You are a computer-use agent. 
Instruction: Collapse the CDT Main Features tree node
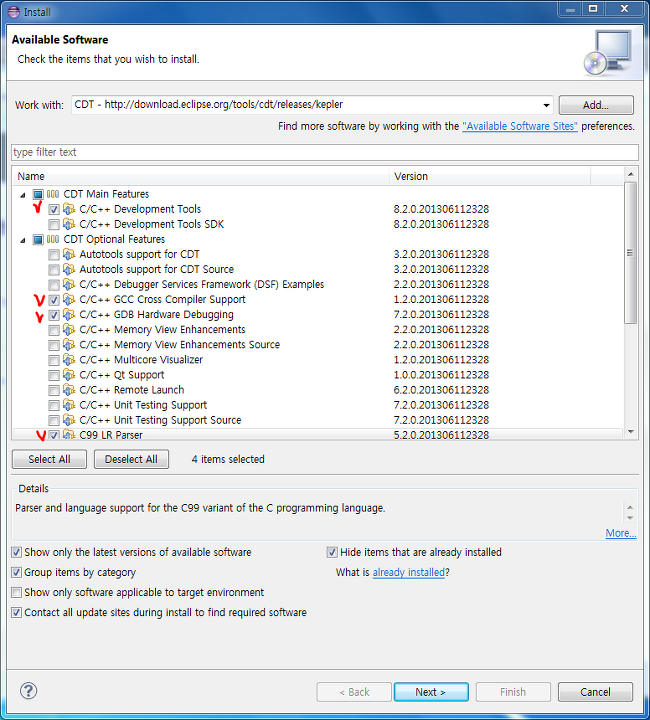click(23, 195)
